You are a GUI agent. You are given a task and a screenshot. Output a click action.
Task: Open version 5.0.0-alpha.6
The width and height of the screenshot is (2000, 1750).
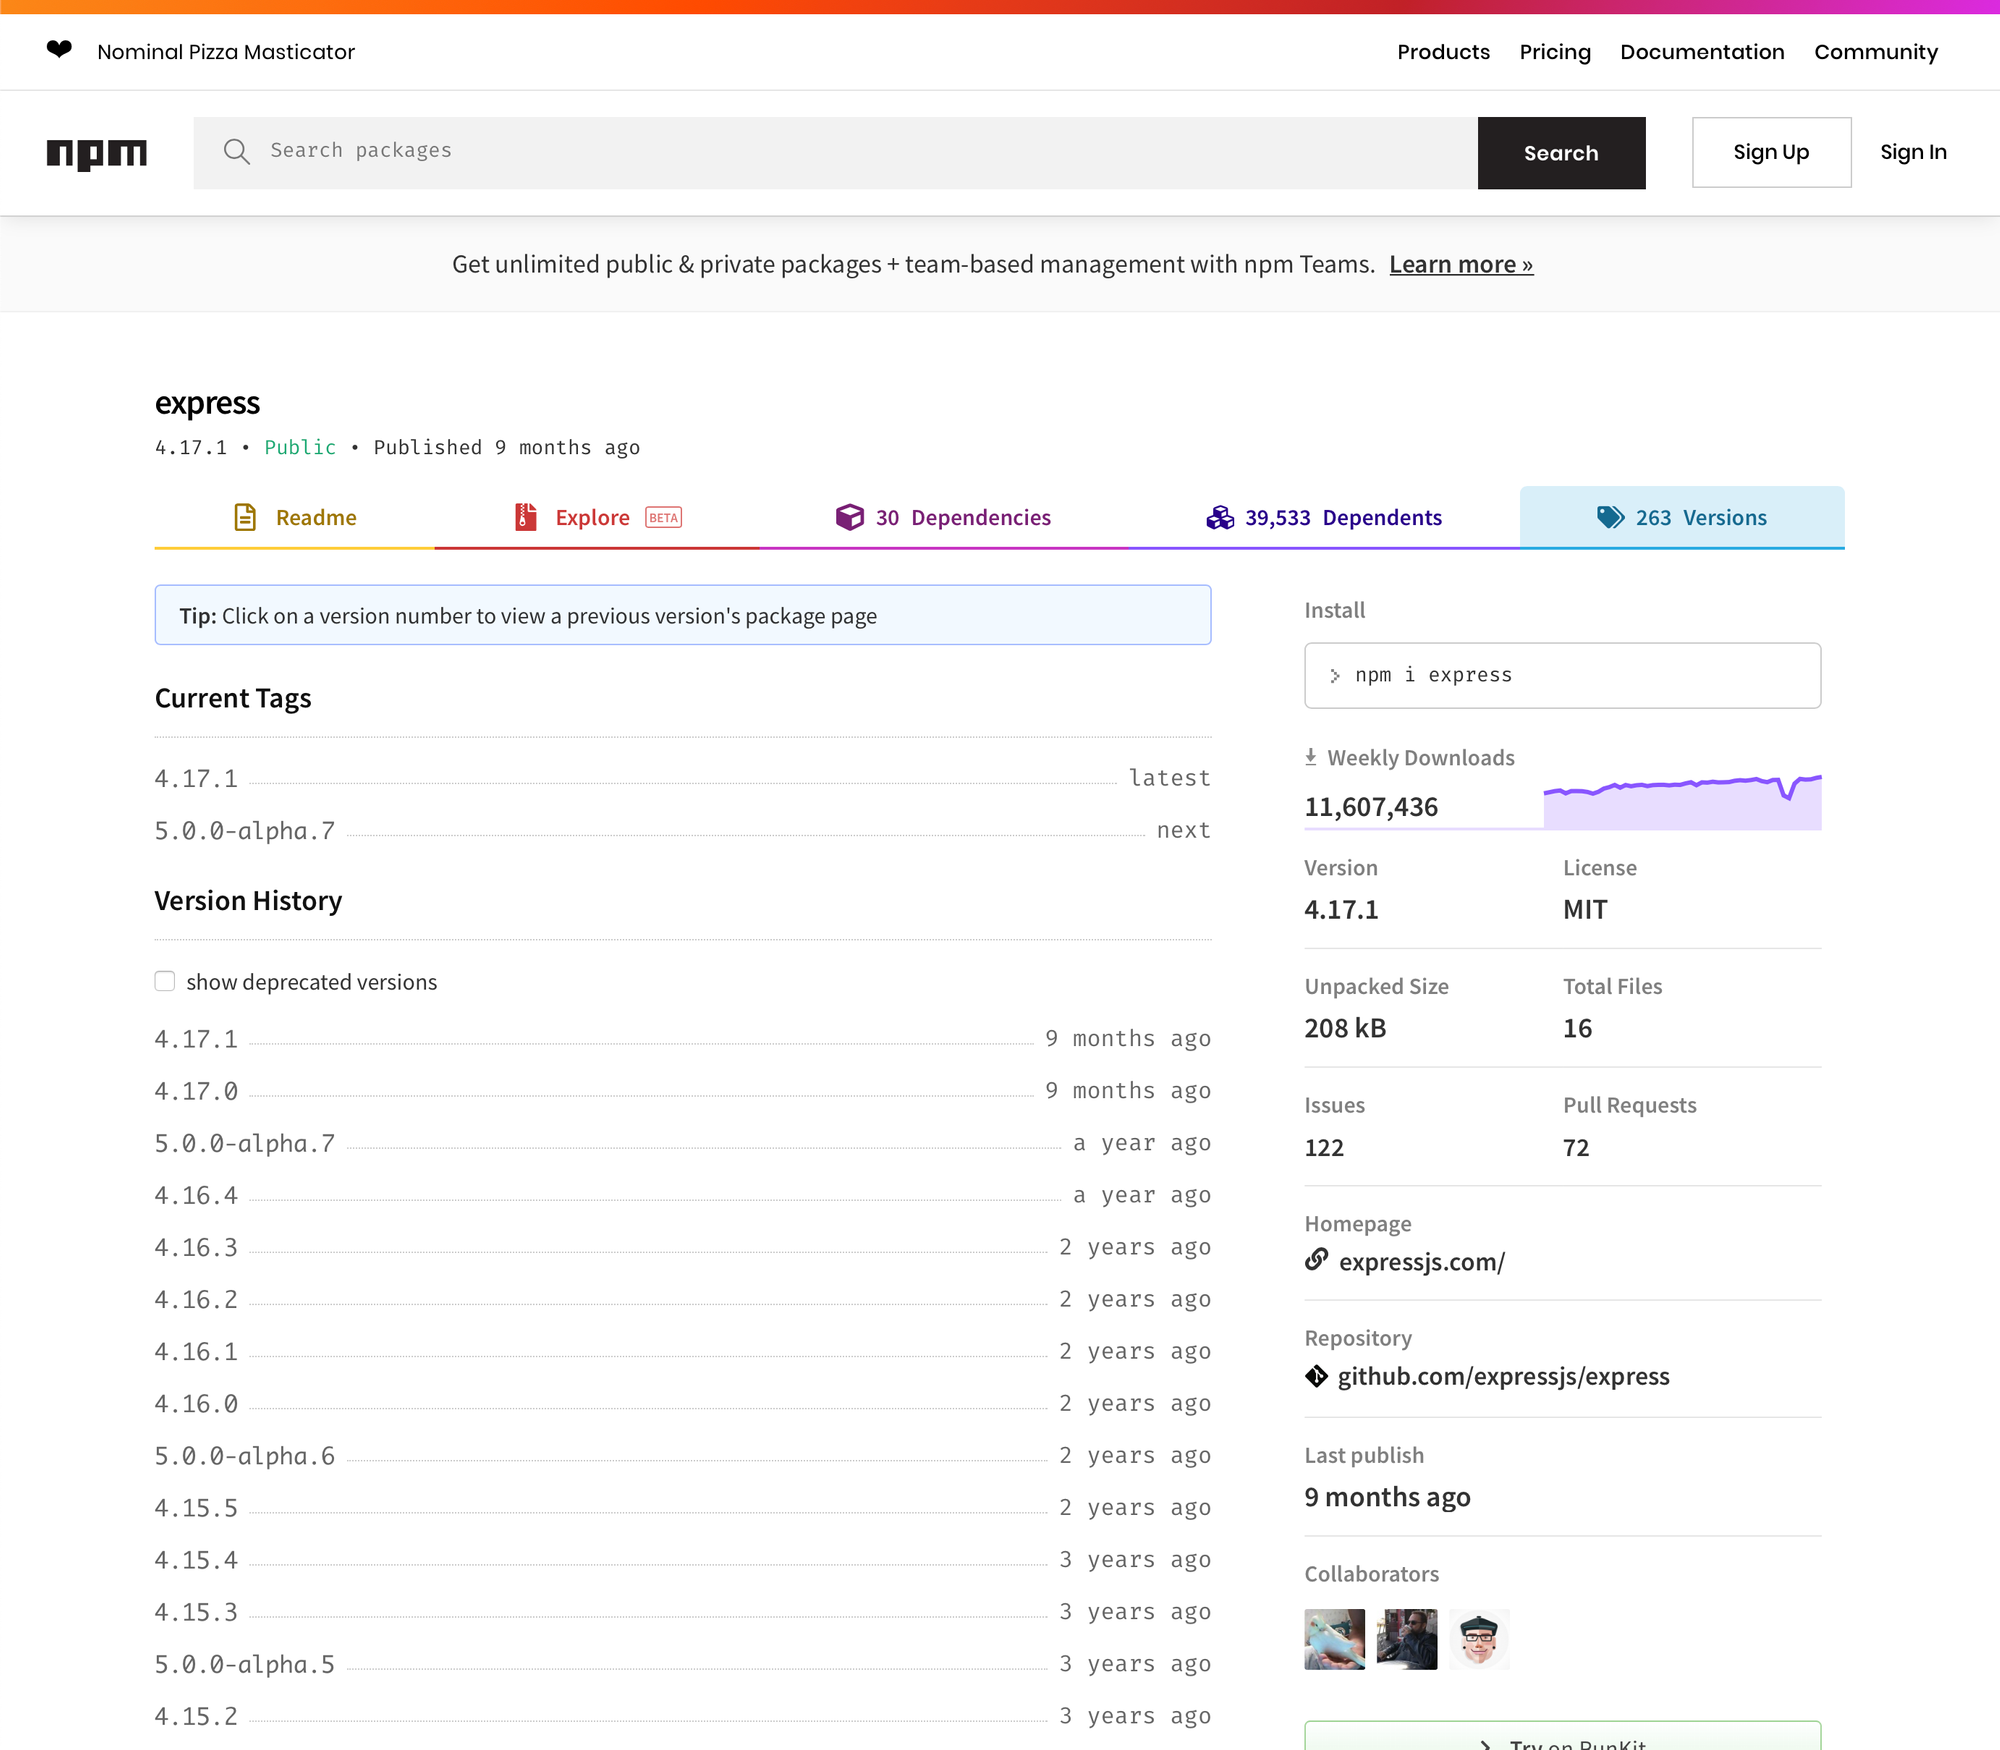pyautogui.click(x=245, y=1456)
